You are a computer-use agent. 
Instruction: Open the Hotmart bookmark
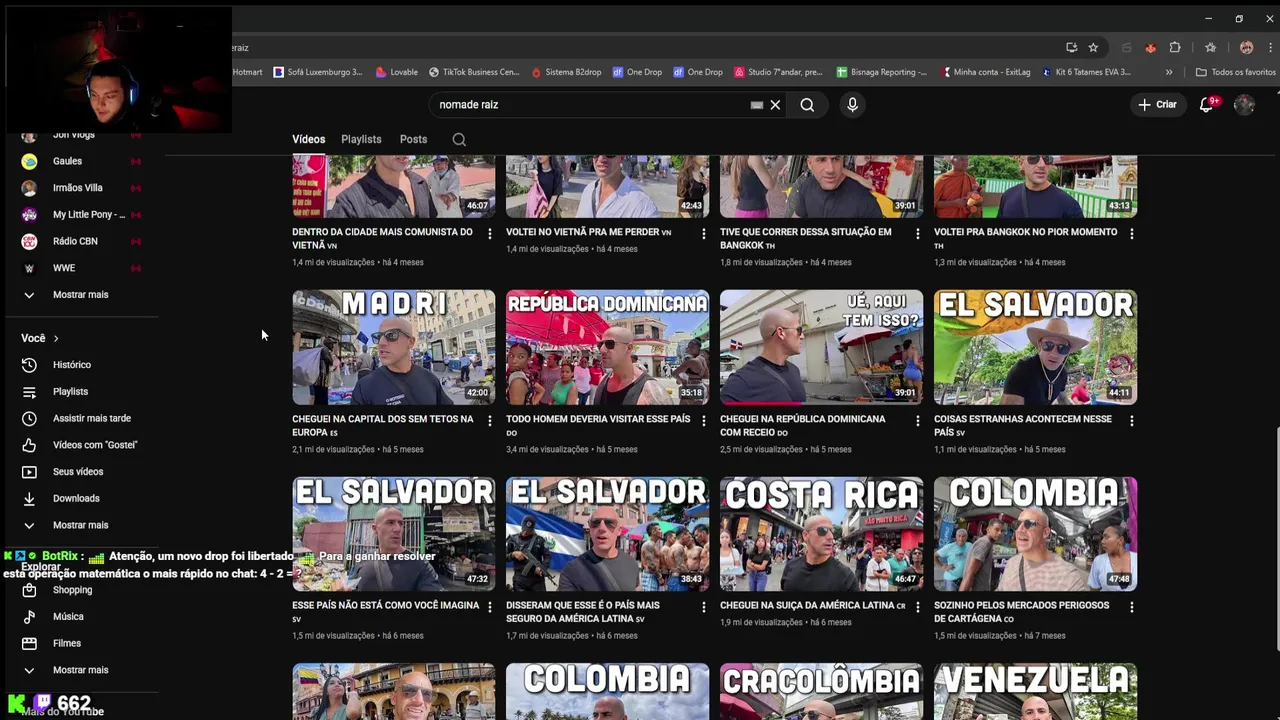pyautogui.click(x=247, y=72)
